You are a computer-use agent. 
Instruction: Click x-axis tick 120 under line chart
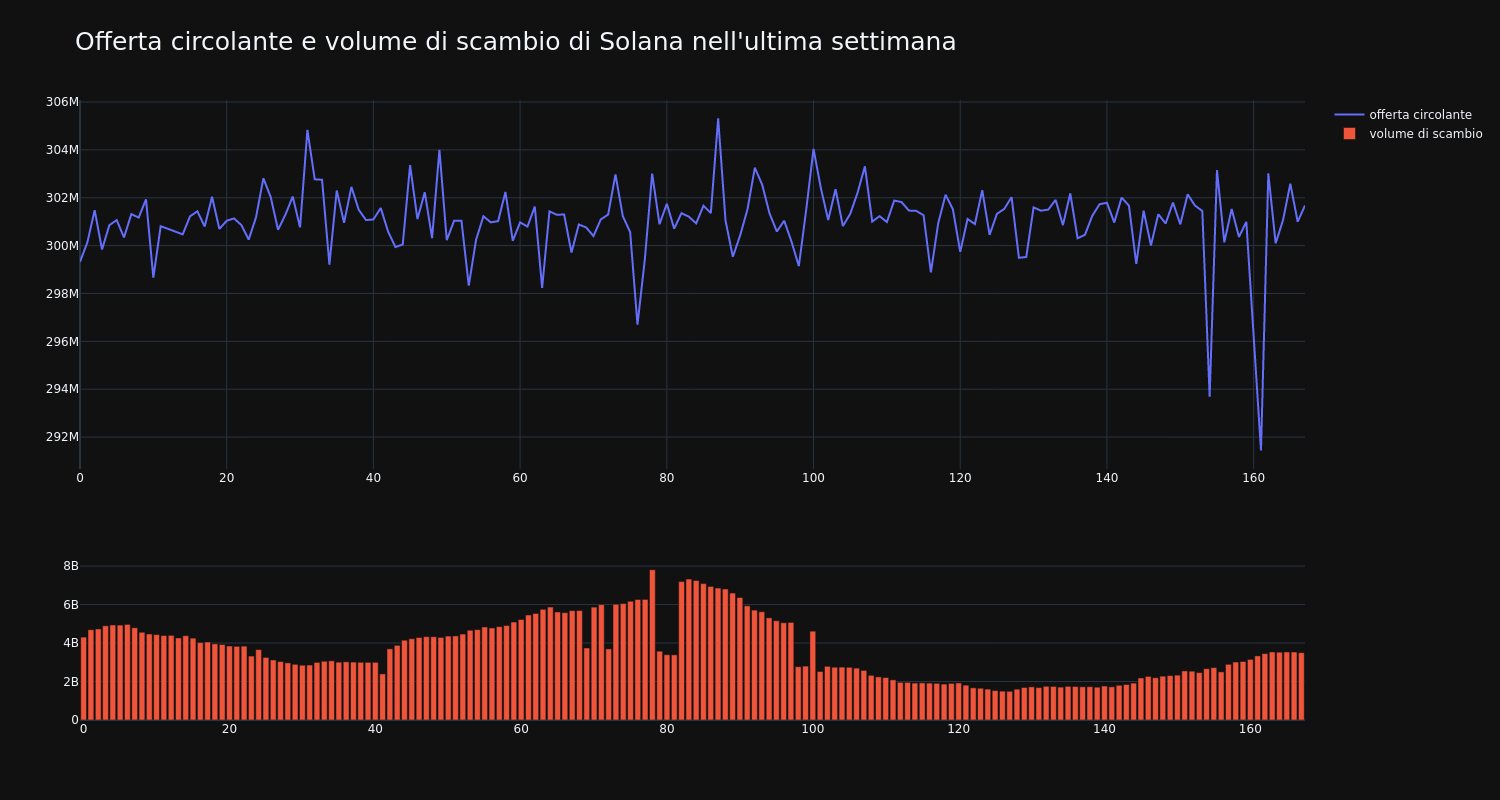pos(960,478)
